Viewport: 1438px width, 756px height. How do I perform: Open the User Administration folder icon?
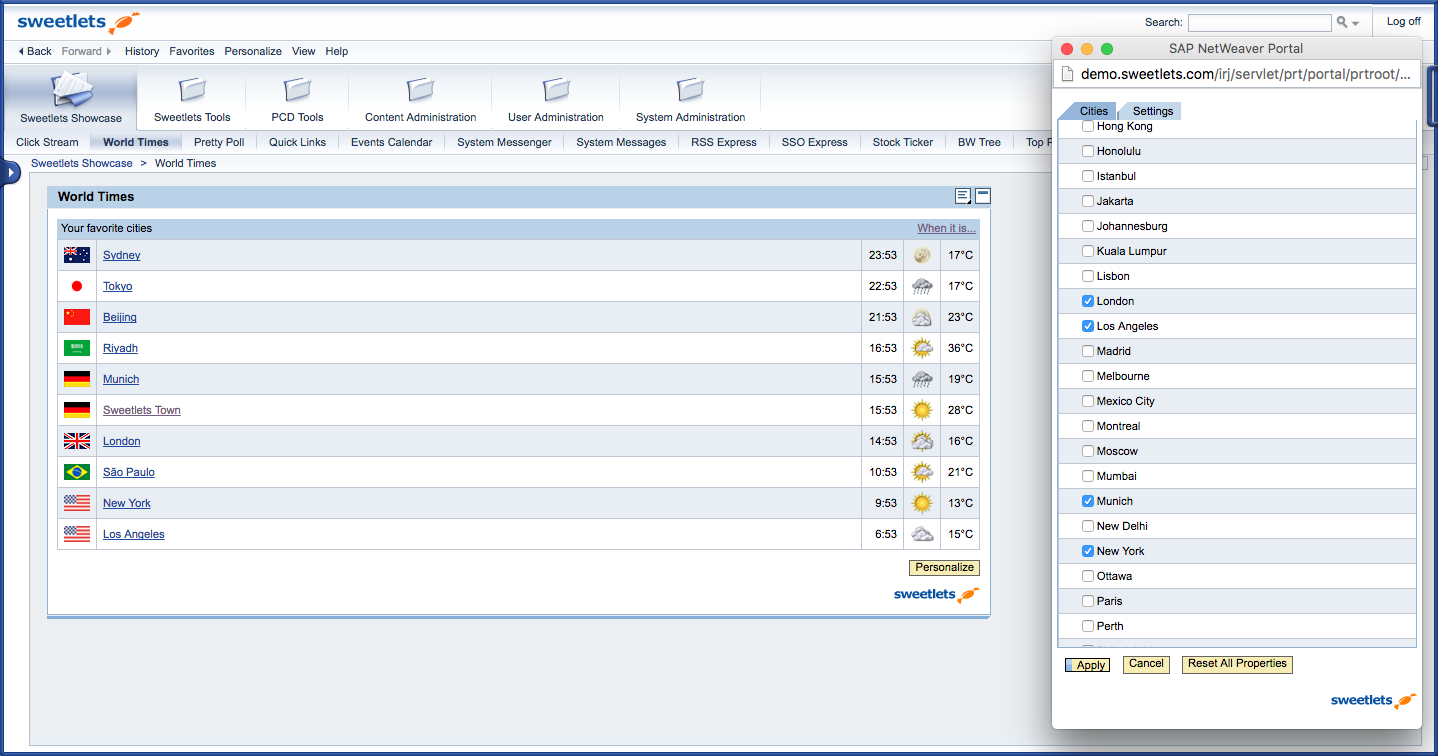point(556,90)
